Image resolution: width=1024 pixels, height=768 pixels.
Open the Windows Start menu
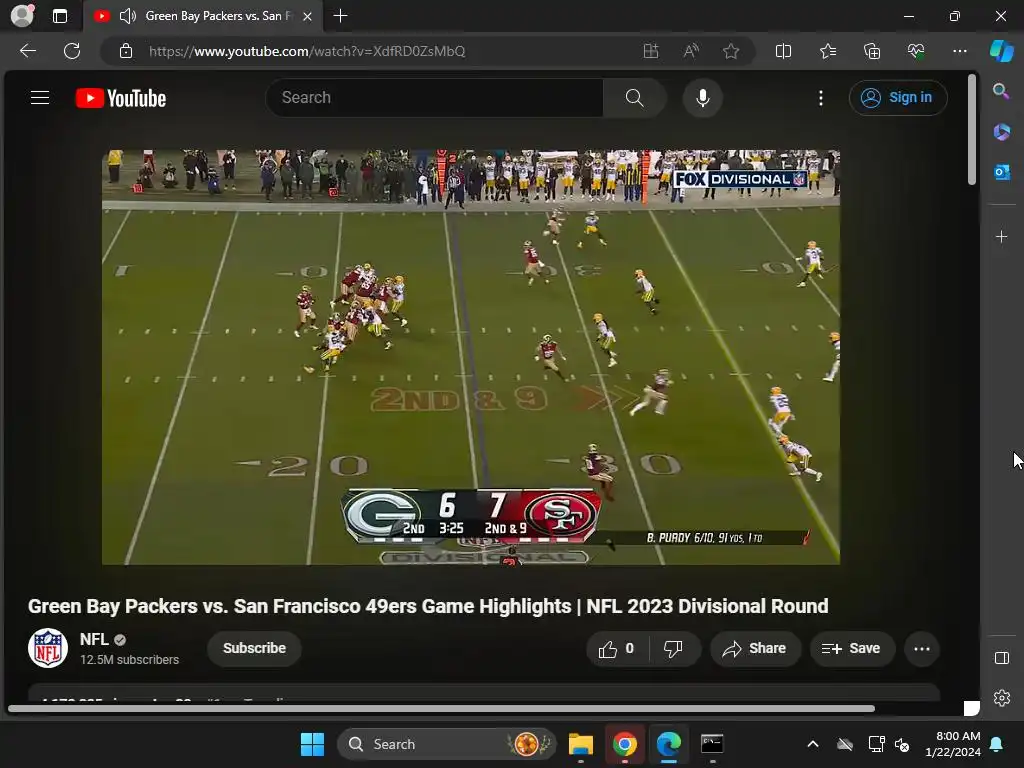tap(312, 744)
